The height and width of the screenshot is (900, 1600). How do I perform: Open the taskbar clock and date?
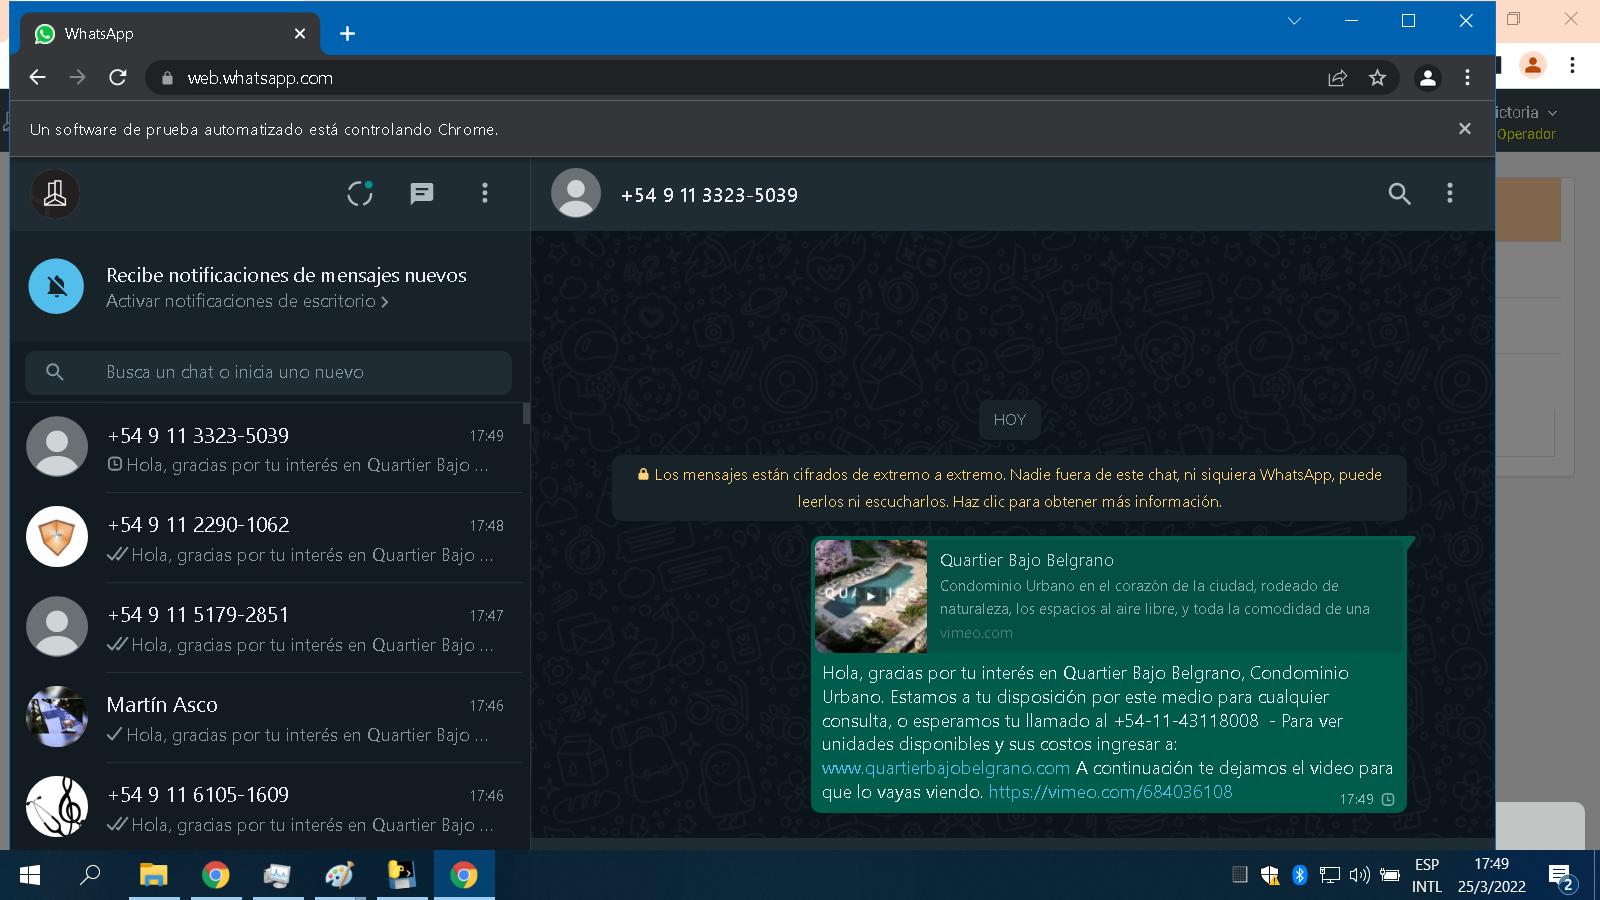pos(1491,875)
